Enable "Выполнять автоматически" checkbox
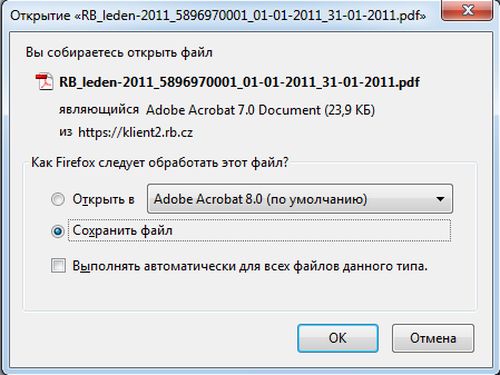This screenshot has height=375, width=500. click(58, 266)
